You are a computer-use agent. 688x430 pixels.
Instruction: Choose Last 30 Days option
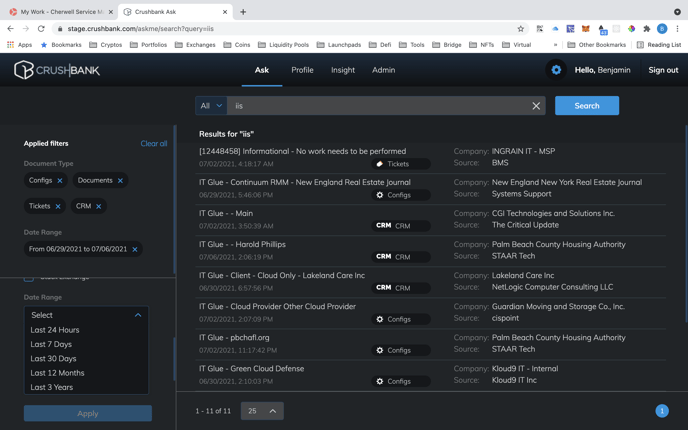tap(53, 358)
